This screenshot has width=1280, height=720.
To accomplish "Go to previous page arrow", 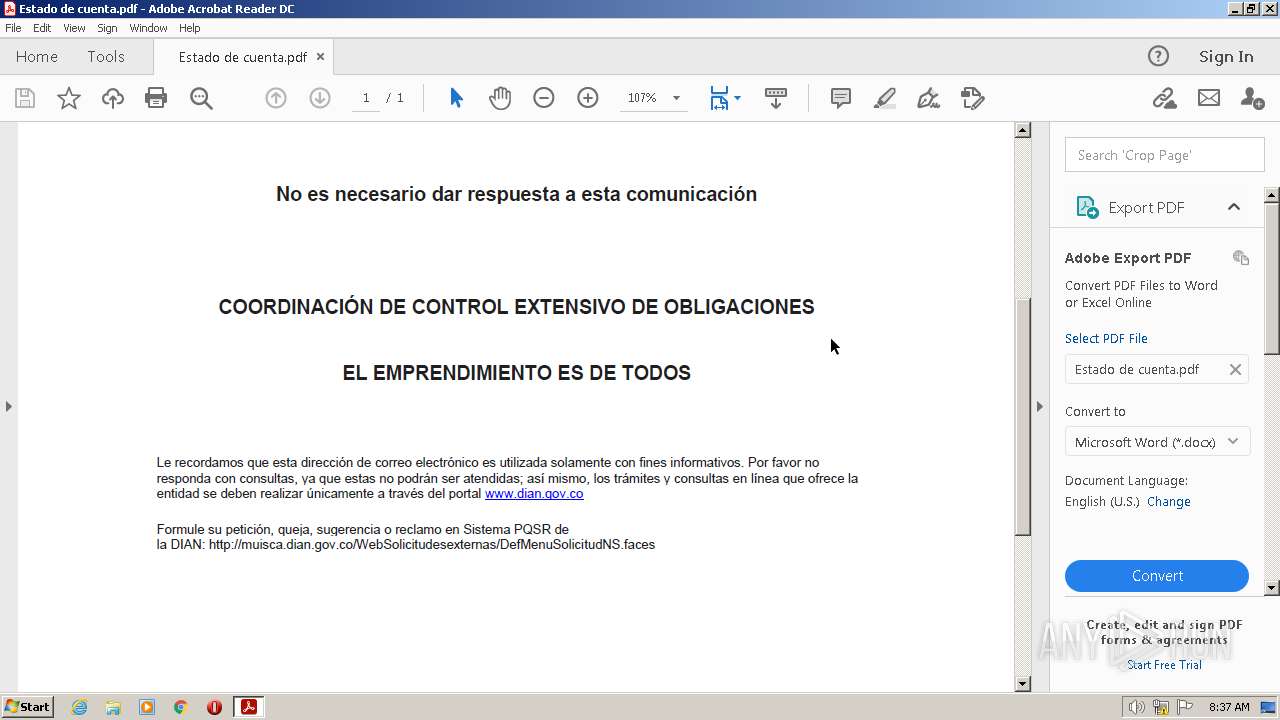I will 276,98.
